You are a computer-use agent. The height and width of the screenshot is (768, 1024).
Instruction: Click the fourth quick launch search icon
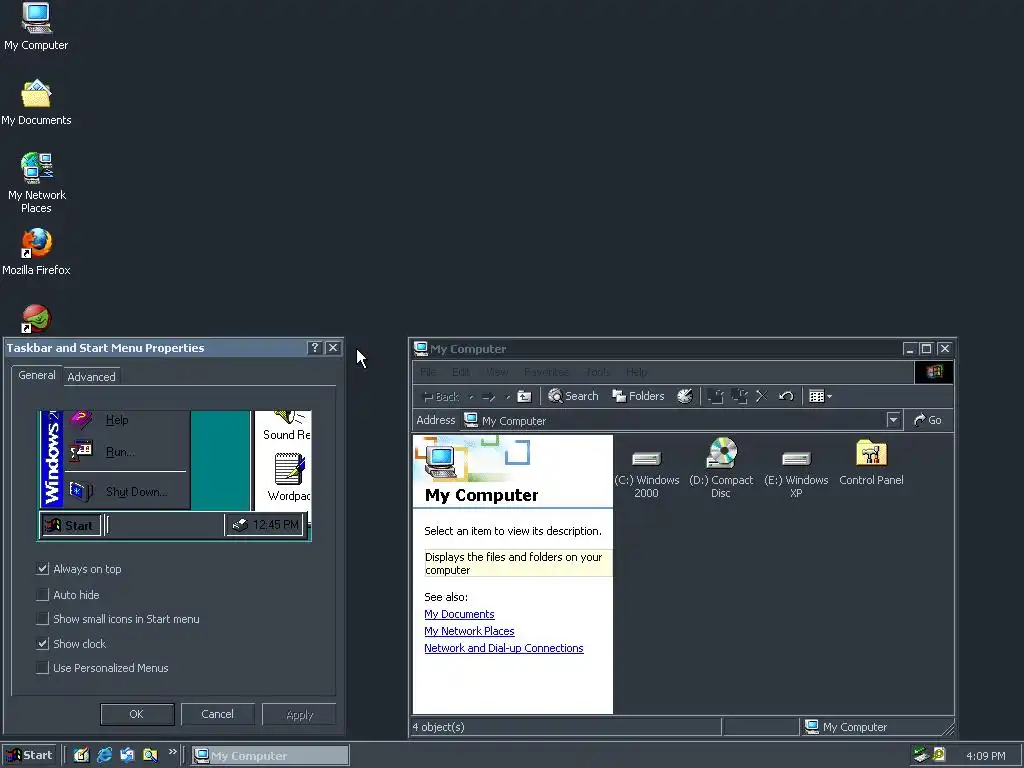150,755
